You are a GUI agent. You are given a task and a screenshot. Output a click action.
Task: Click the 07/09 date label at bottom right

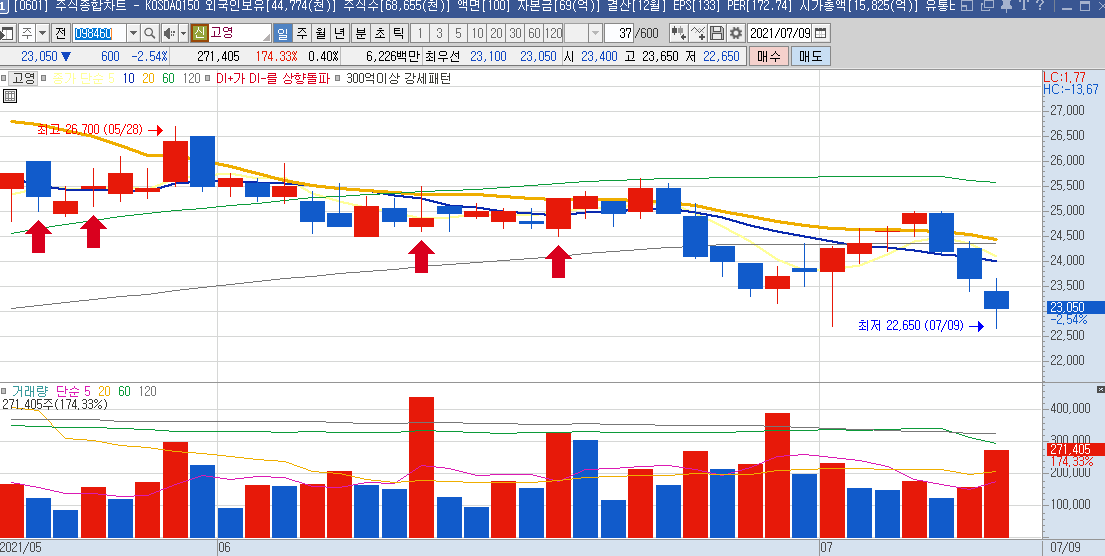pos(1066,547)
